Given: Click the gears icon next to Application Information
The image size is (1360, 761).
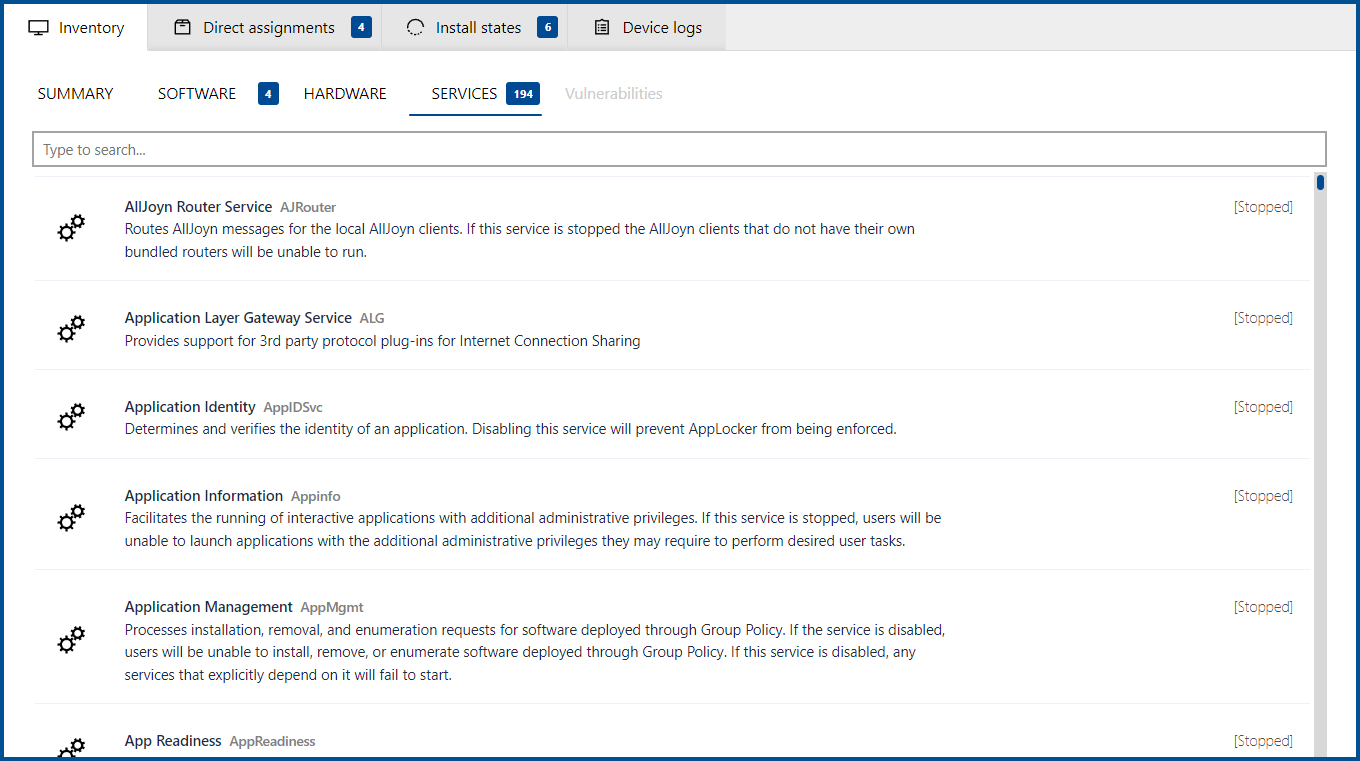Looking at the screenshot, I should click(71, 518).
